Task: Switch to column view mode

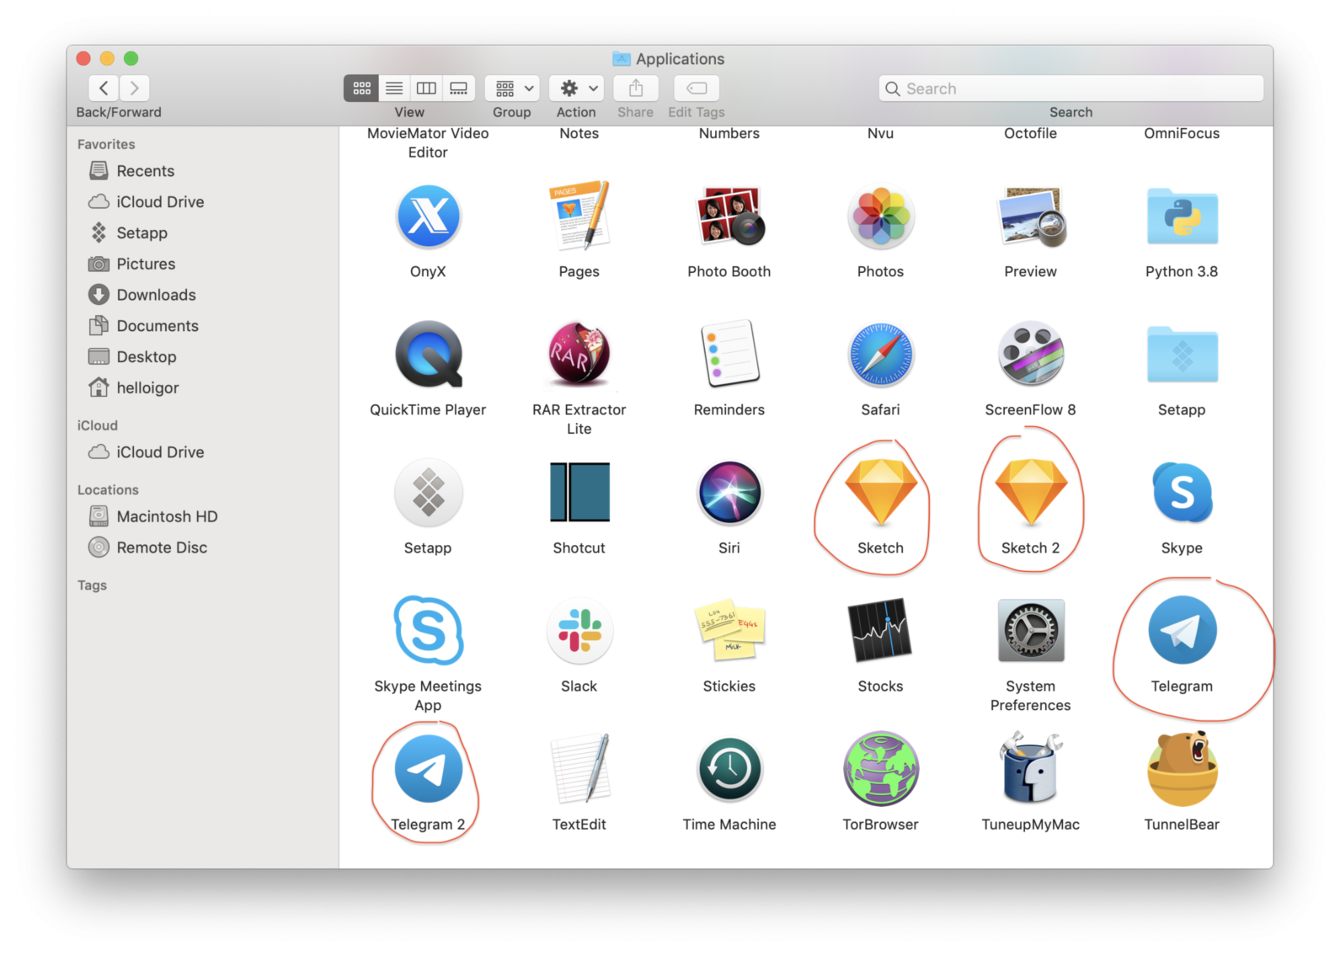Action: pos(426,88)
